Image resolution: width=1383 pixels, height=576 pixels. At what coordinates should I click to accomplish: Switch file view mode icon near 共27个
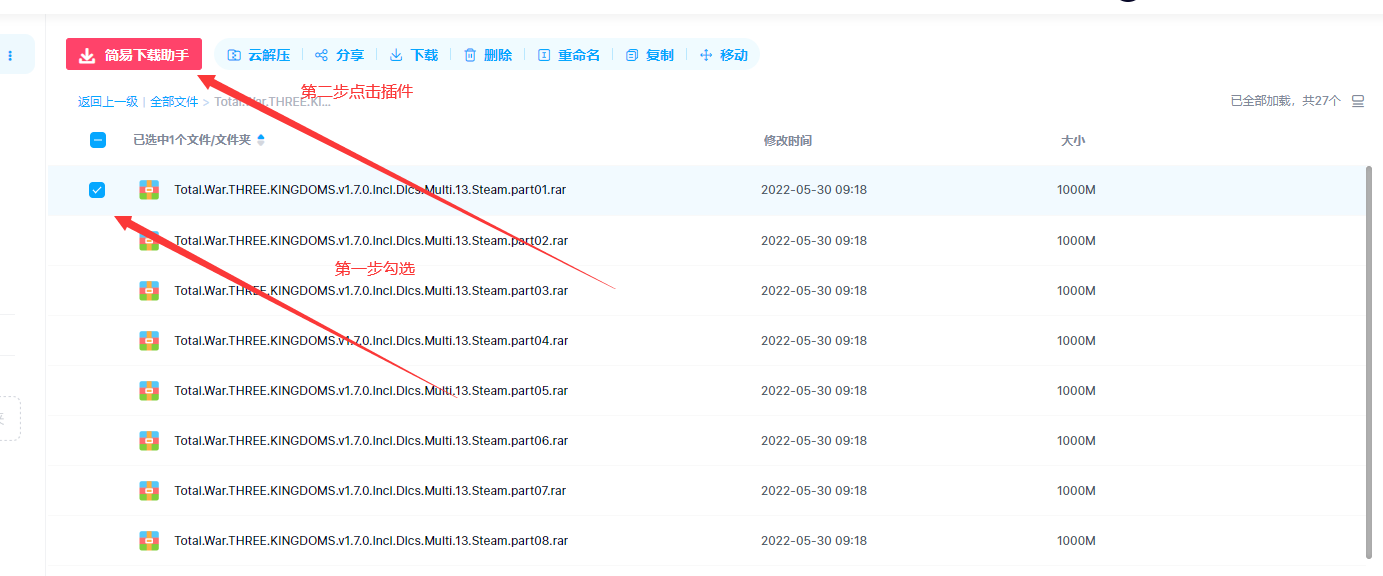click(x=1358, y=101)
